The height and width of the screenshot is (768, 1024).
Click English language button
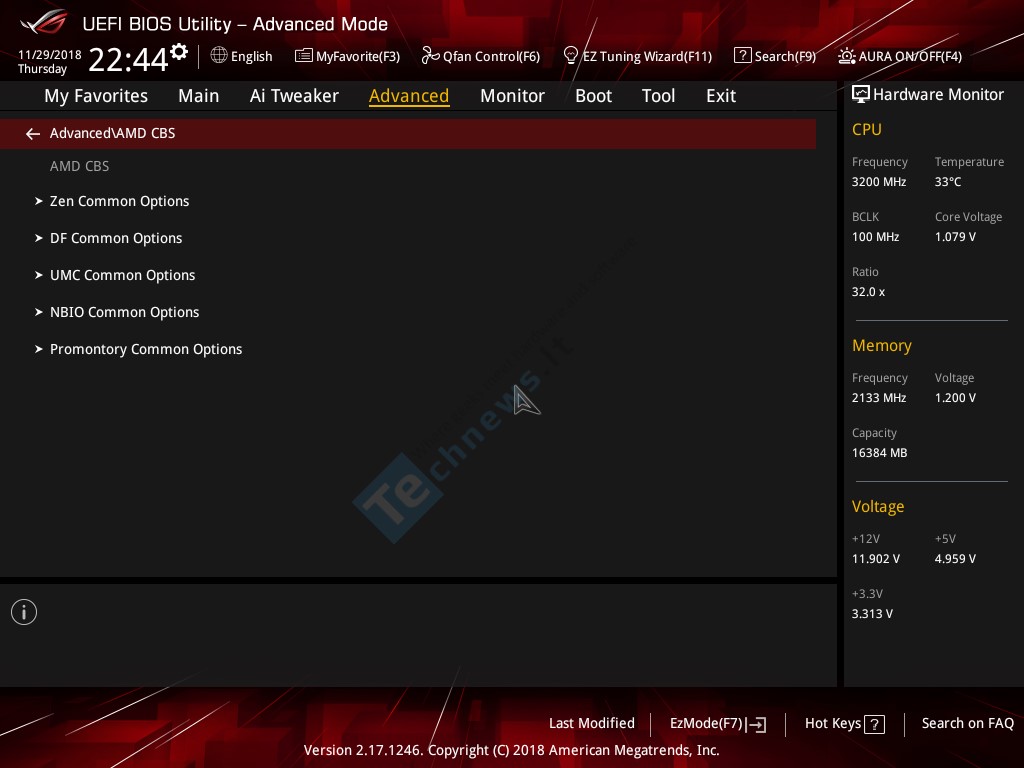251,56
